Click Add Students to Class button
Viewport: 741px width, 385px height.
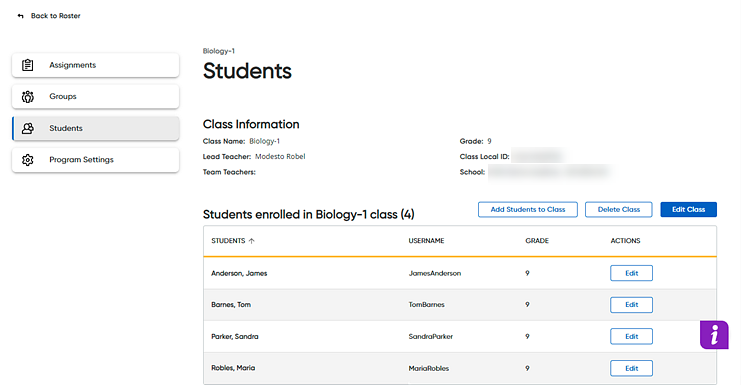tap(527, 210)
